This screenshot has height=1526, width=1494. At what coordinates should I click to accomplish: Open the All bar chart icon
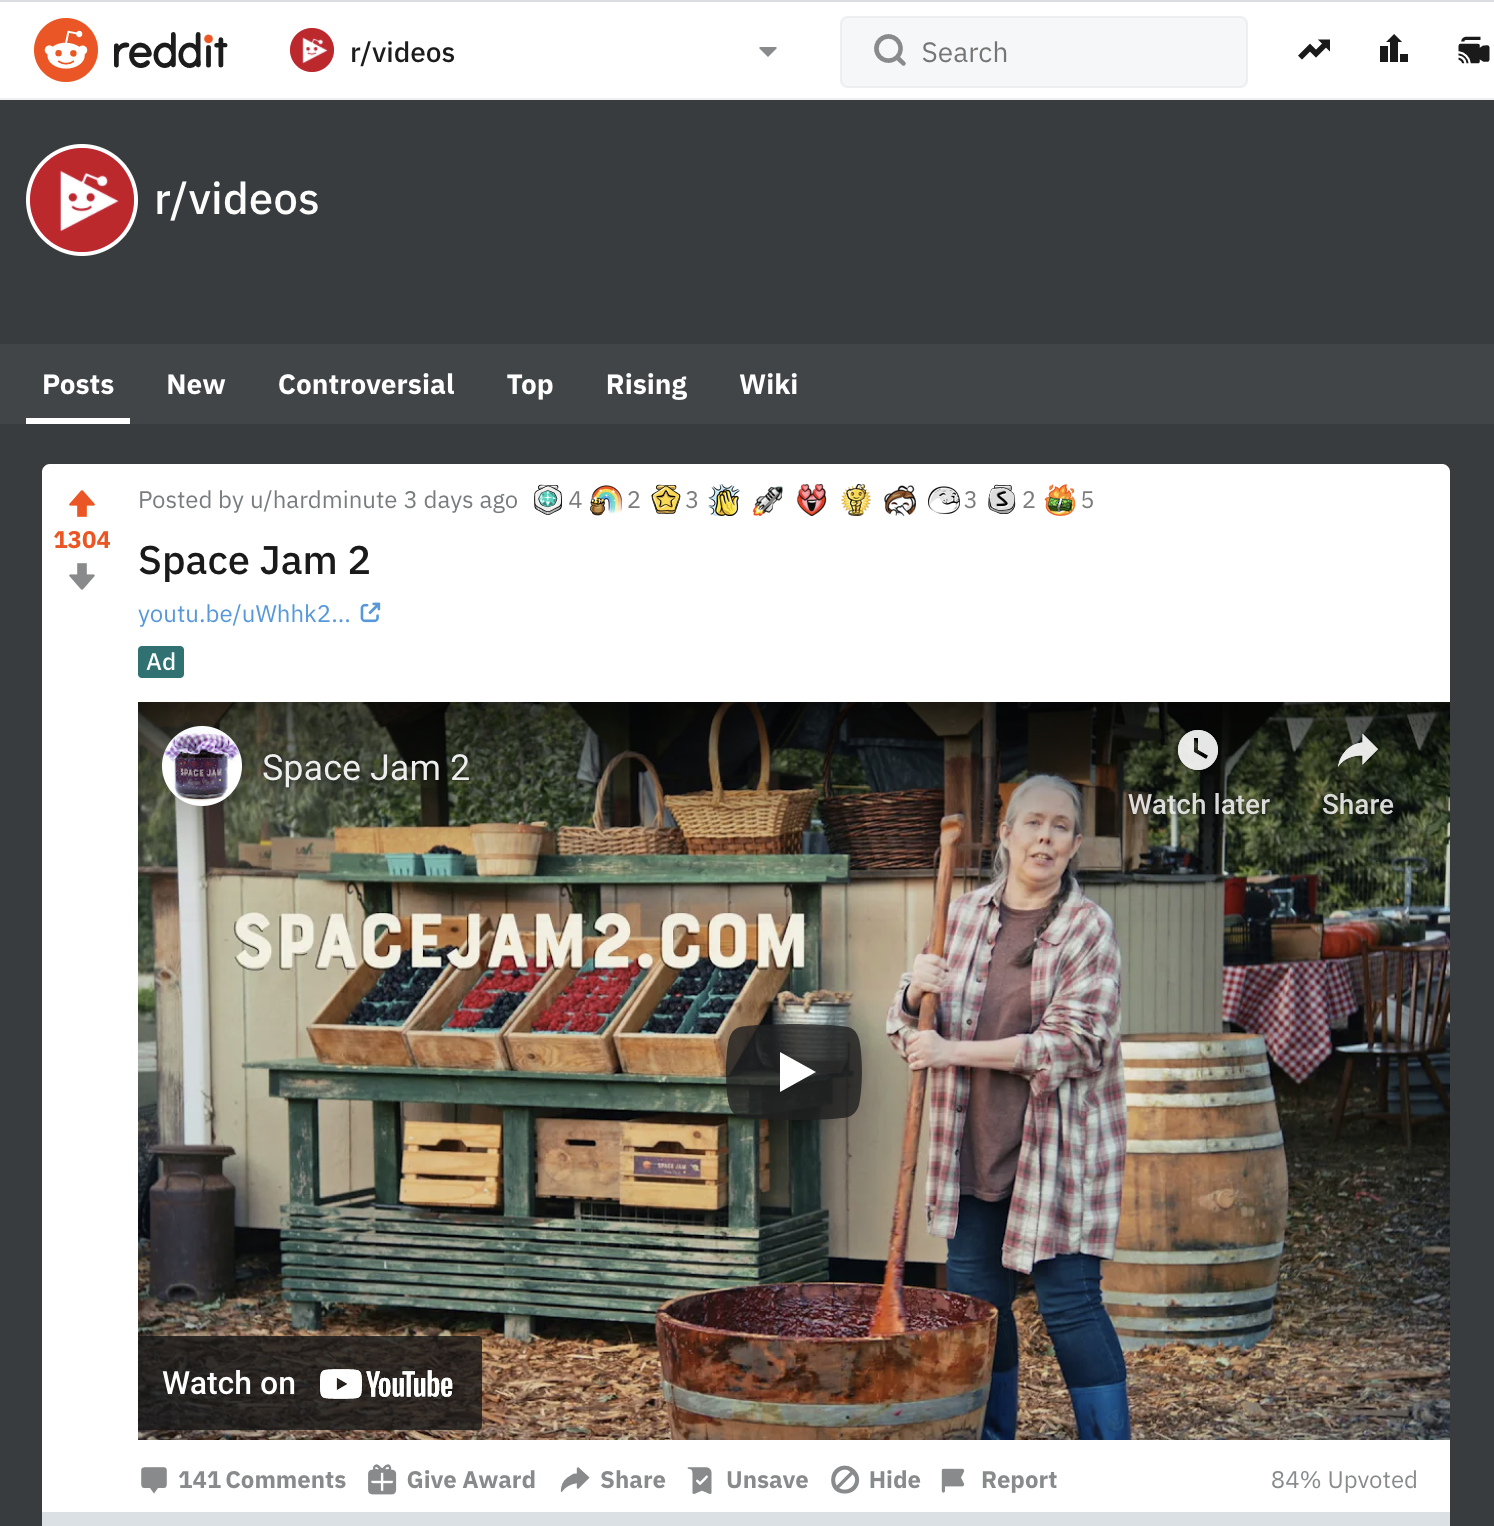coord(1393,49)
